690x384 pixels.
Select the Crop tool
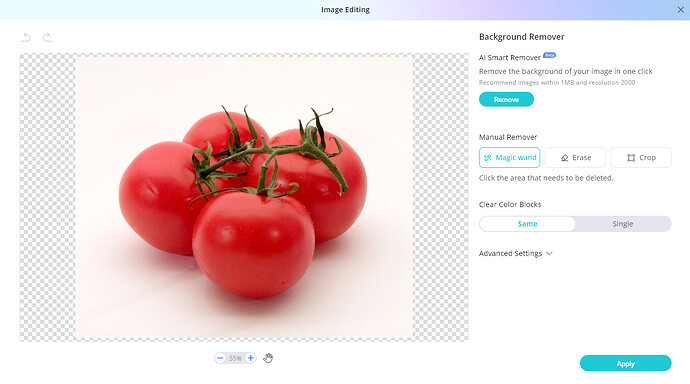click(x=641, y=157)
